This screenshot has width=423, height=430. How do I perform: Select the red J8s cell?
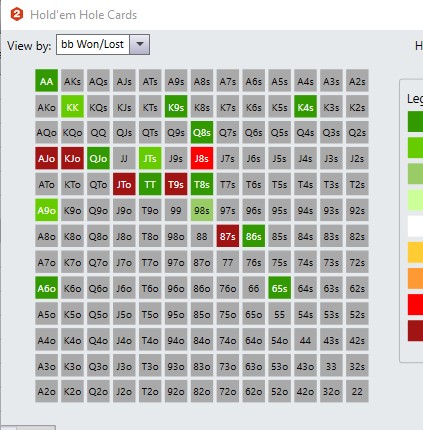(x=202, y=159)
